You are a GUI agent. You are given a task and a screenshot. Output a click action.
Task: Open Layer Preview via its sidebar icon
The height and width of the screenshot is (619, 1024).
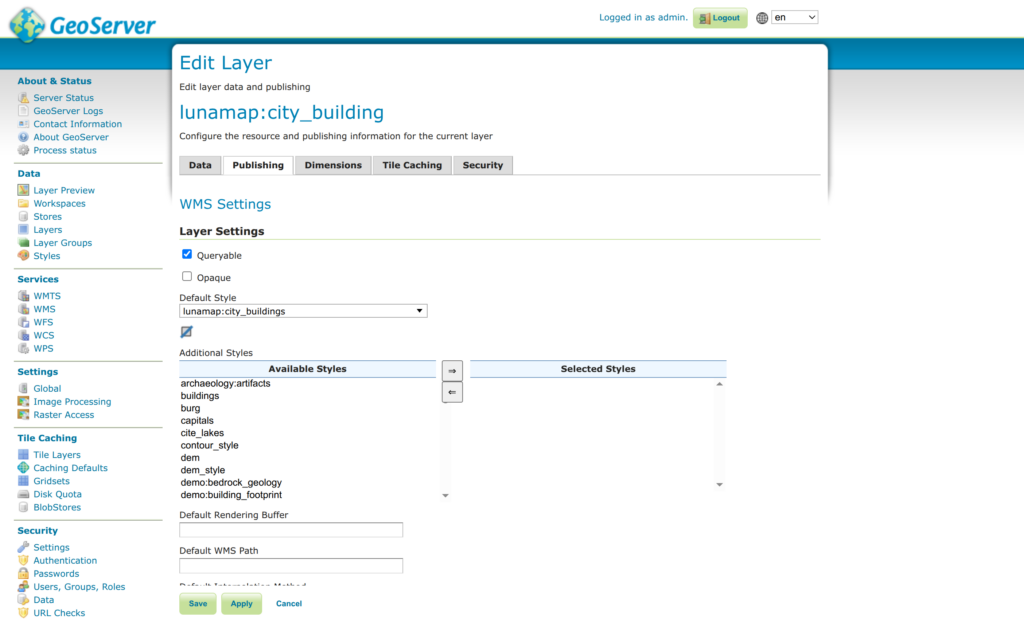coord(23,190)
